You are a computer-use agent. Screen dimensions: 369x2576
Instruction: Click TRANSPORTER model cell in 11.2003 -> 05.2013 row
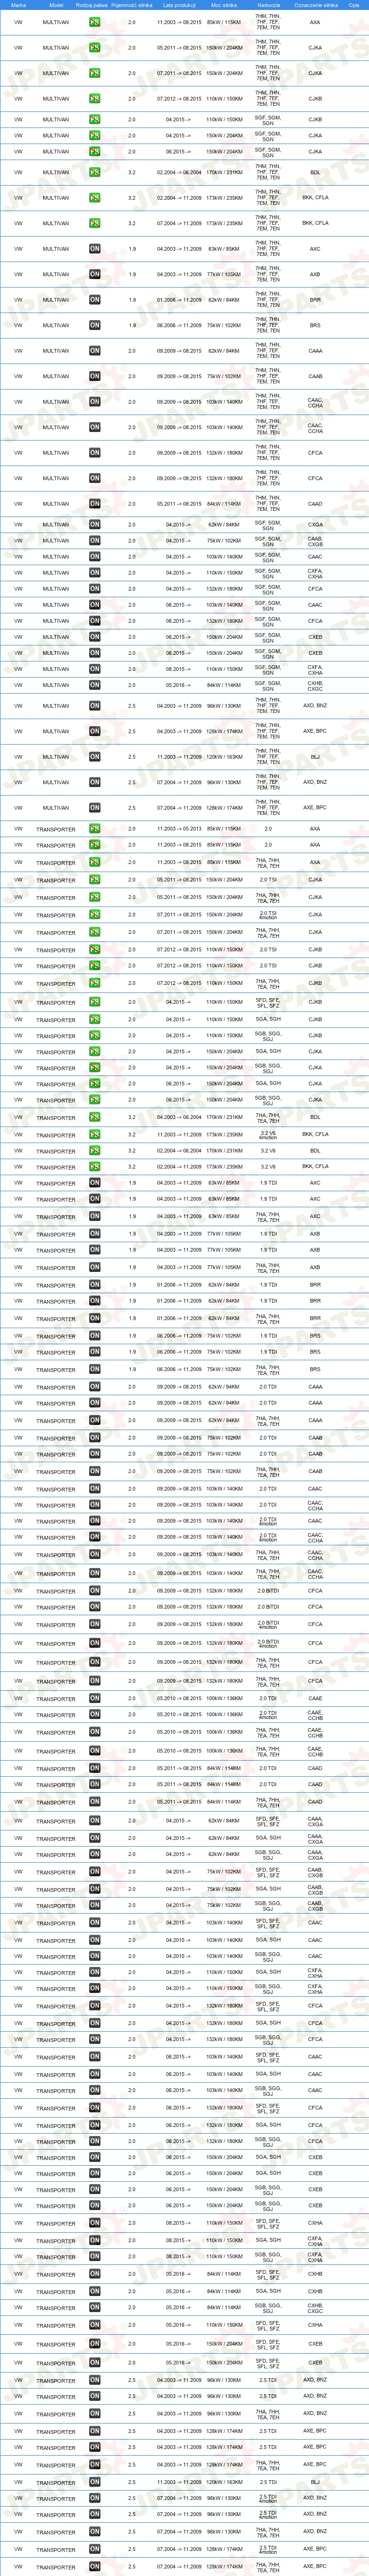(56, 829)
